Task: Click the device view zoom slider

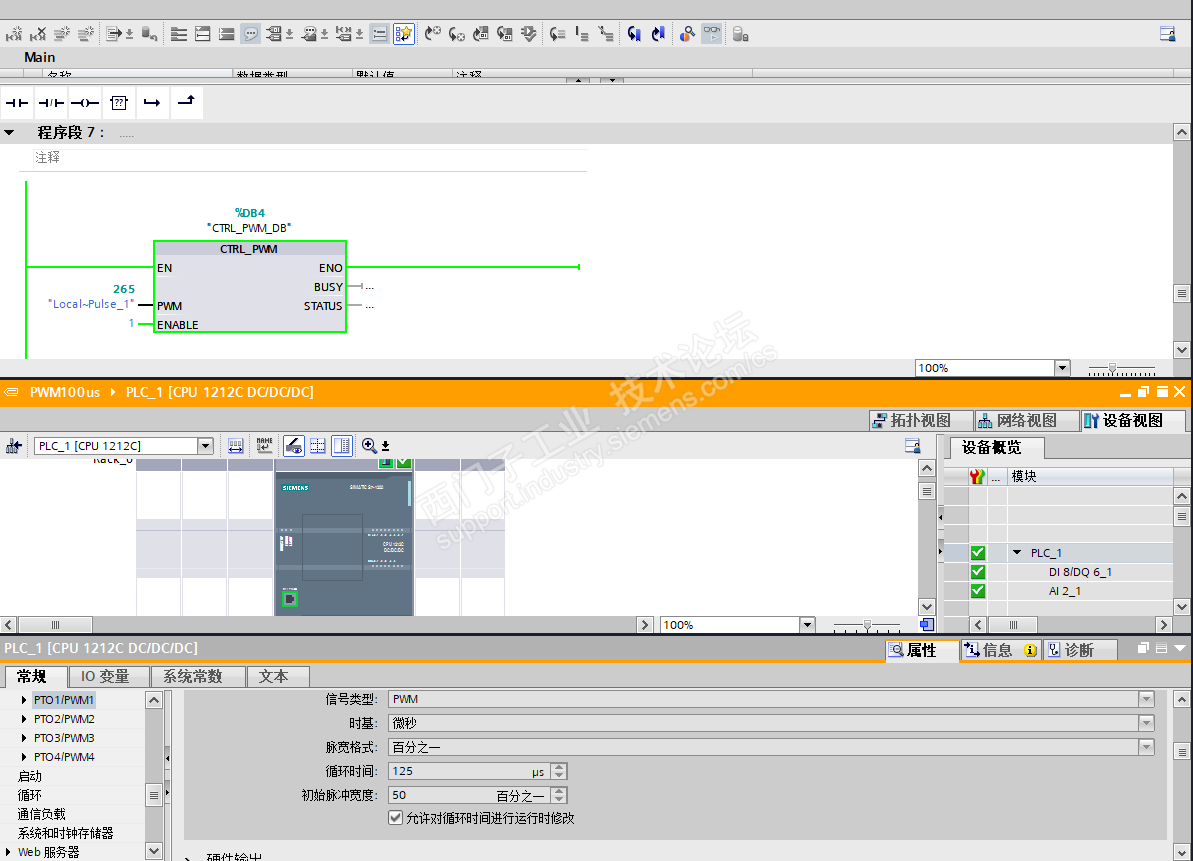Action: click(867, 625)
